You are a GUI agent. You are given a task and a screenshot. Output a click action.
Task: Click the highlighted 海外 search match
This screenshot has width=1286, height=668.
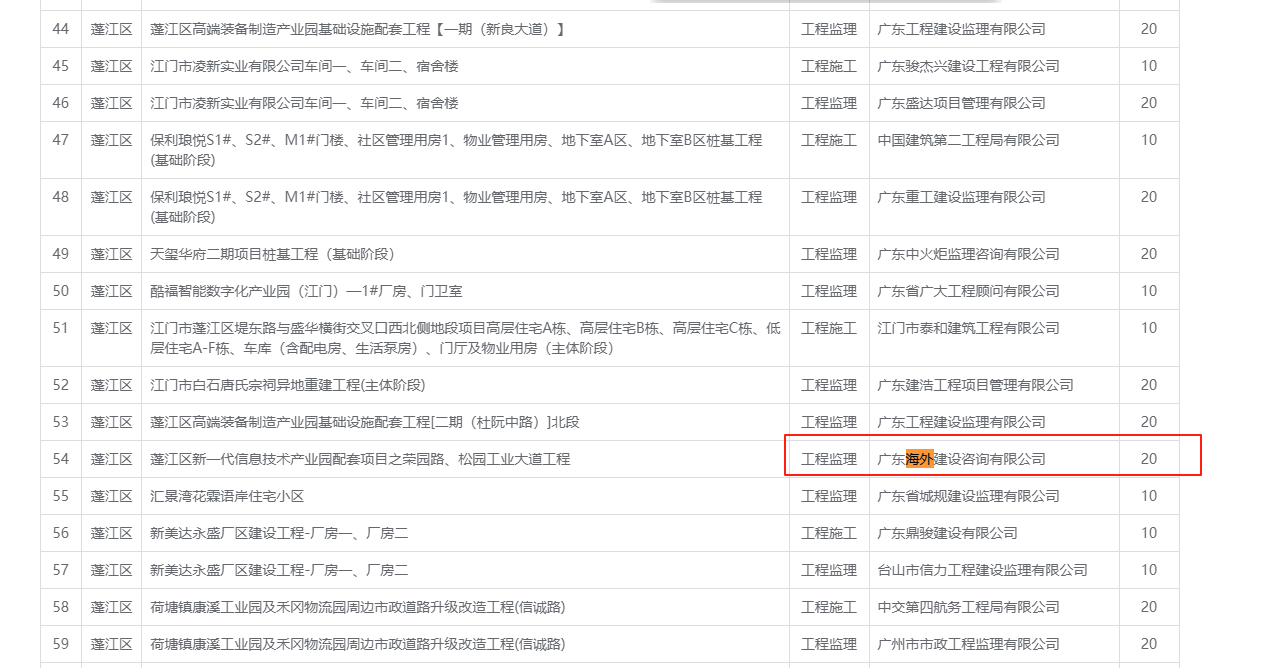pyautogui.click(x=919, y=459)
